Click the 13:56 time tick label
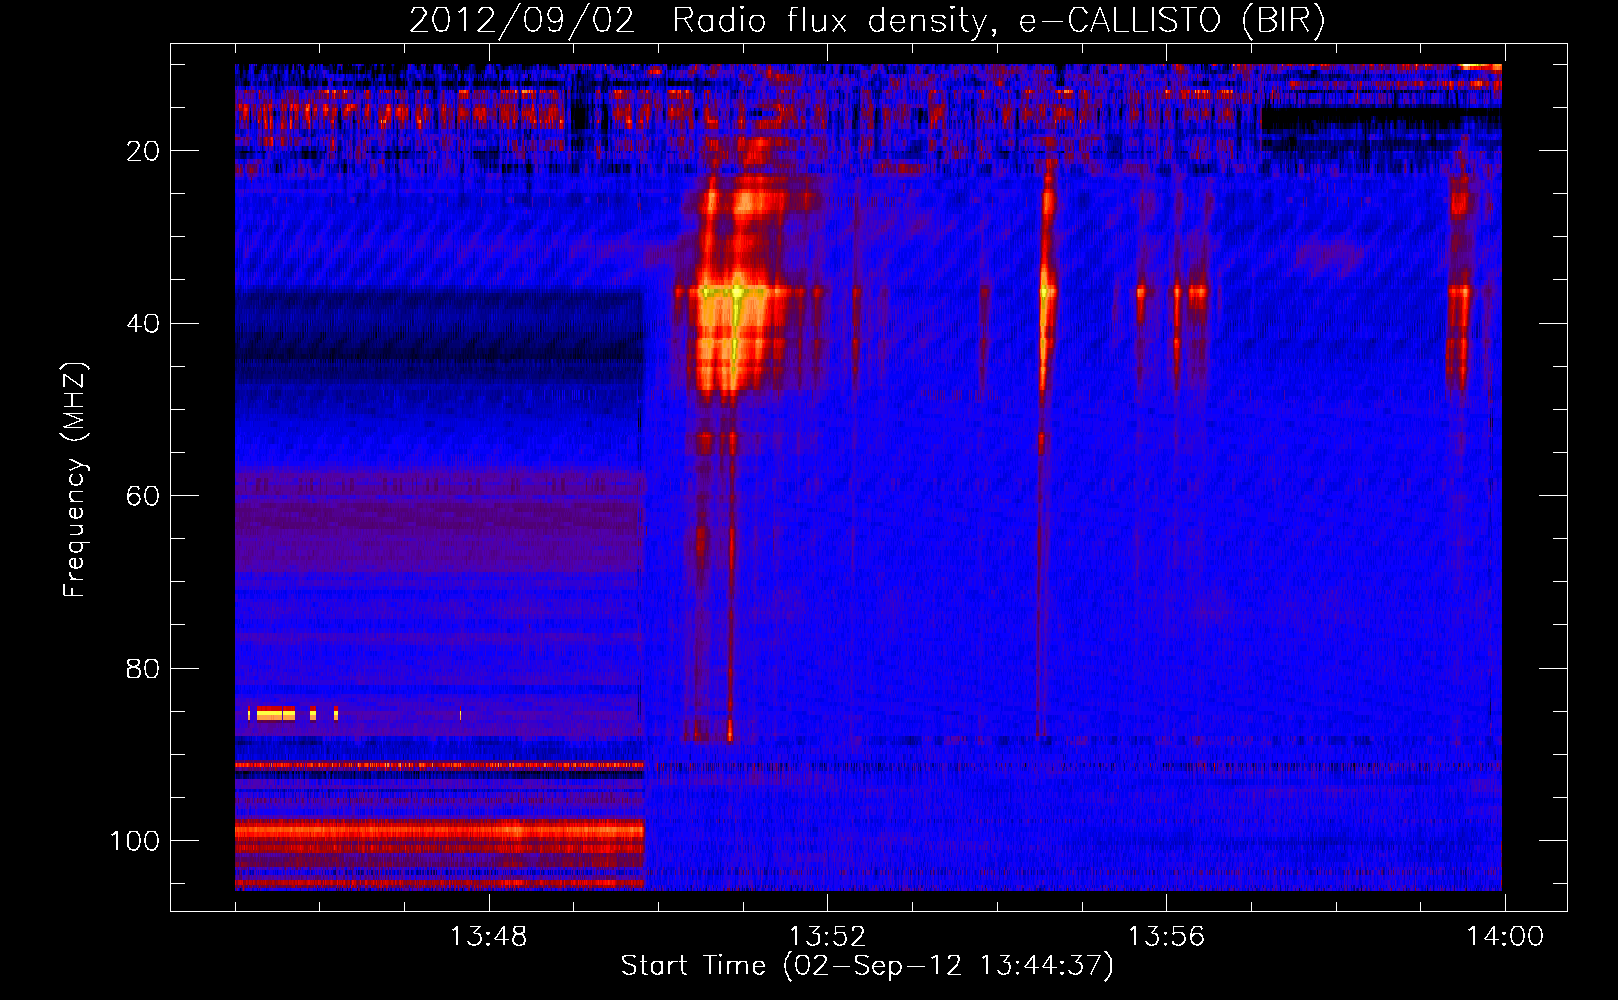The height and width of the screenshot is (1000, 1618). click(x=1167, y=937)
